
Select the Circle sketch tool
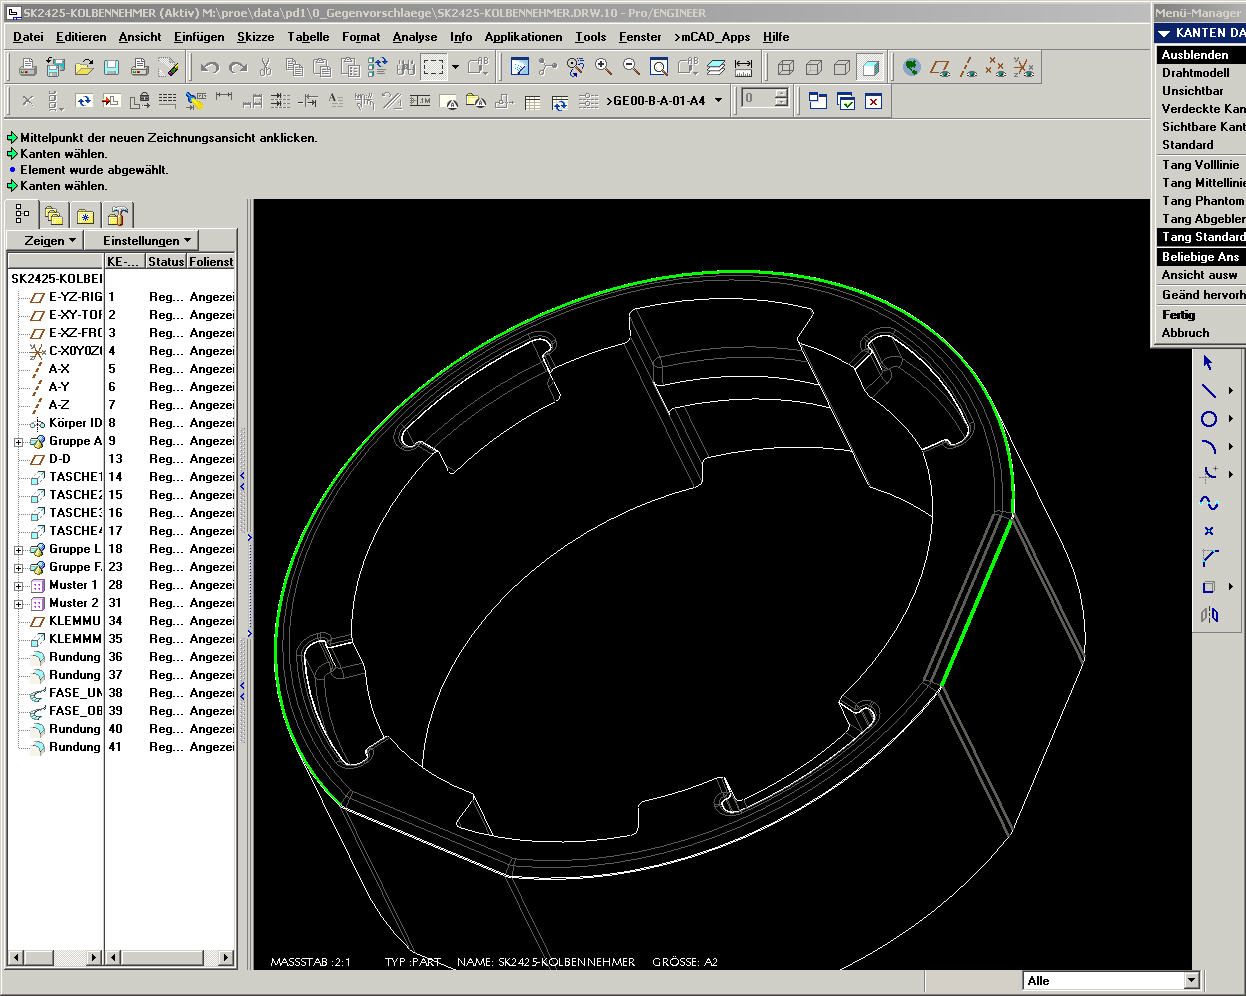click(1209, 419)
